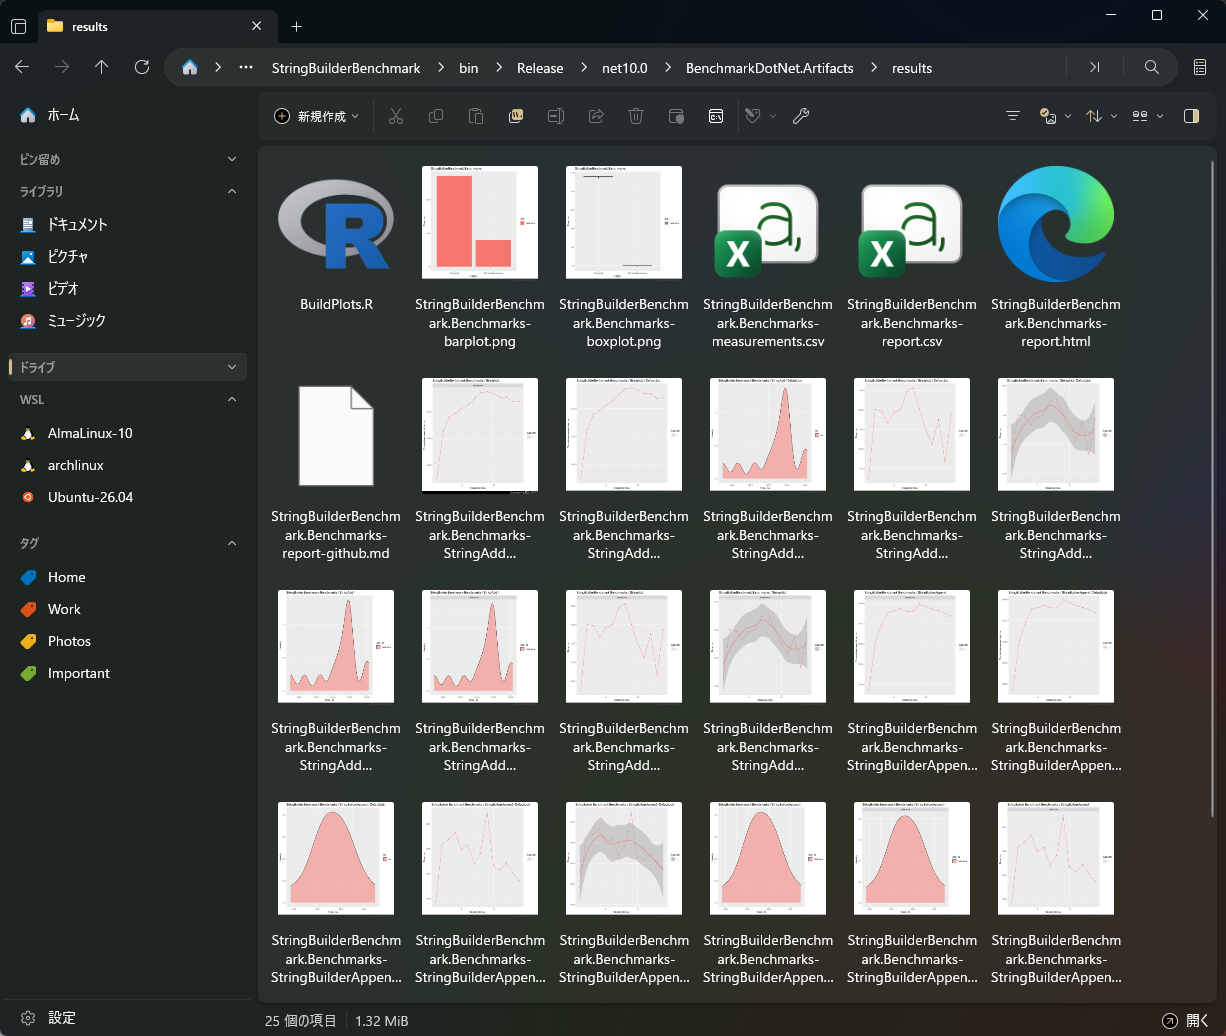Open the 新規作成 dropdown menu
This screenshot has width=1226, height=1036.
(x=317, y=116)
